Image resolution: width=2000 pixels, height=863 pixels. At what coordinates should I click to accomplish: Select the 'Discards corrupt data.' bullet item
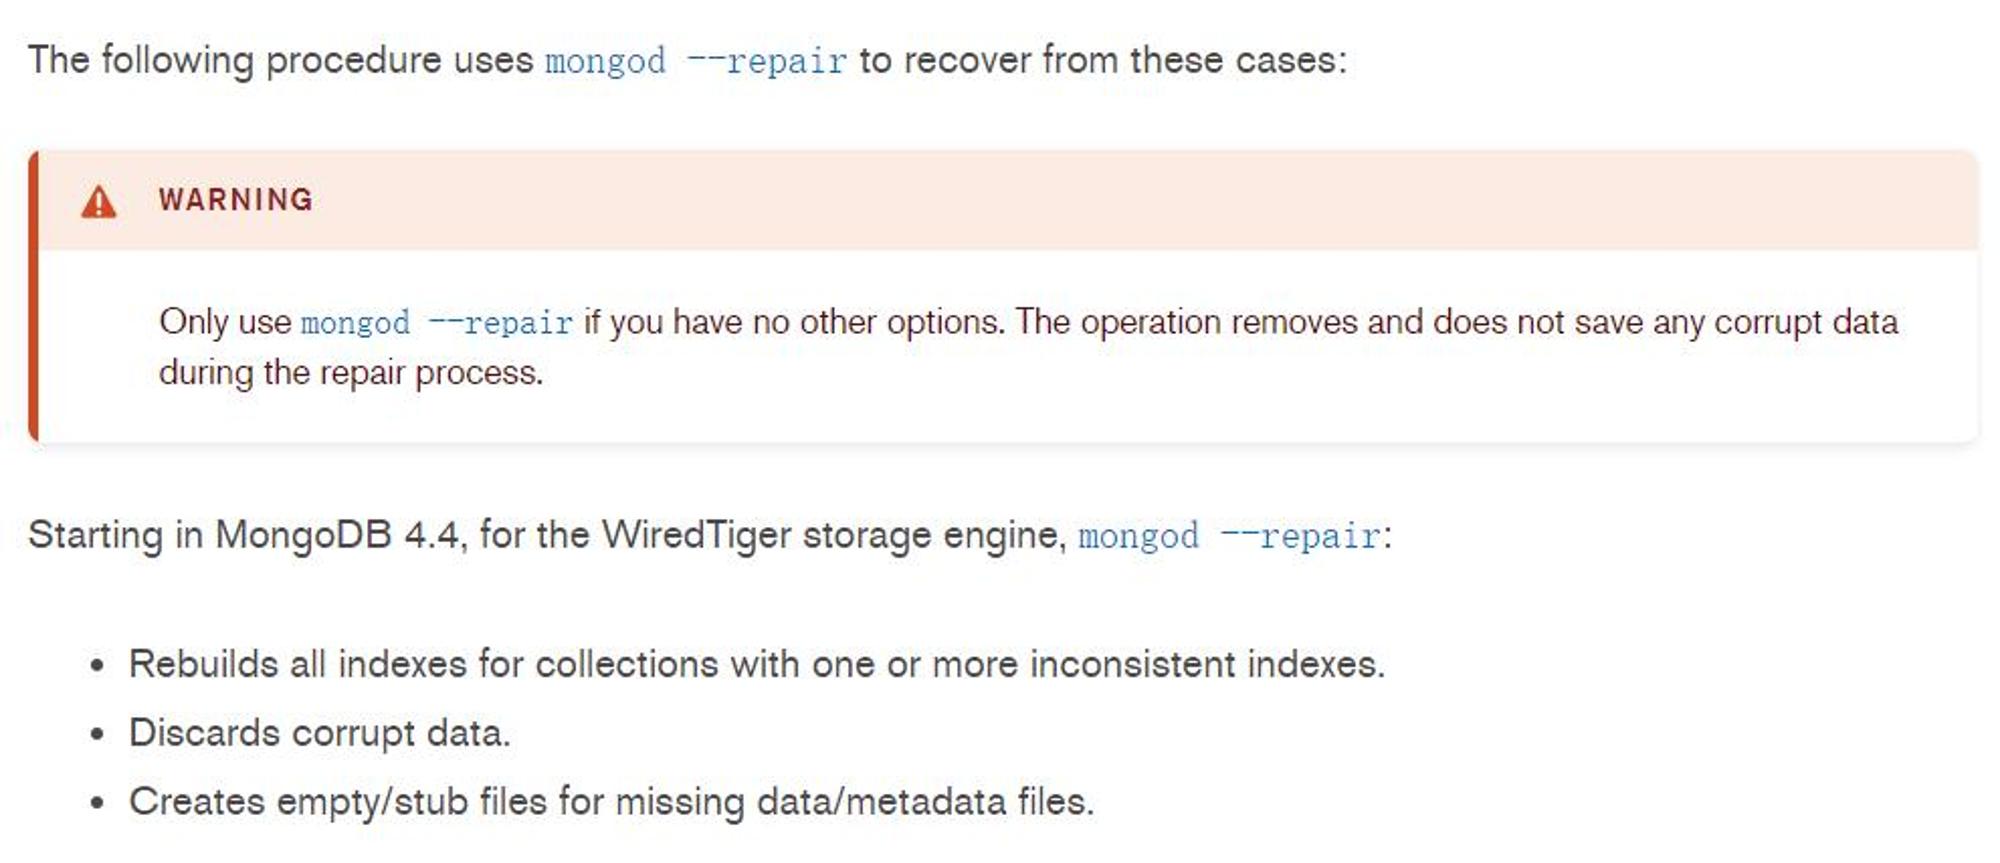320,733
